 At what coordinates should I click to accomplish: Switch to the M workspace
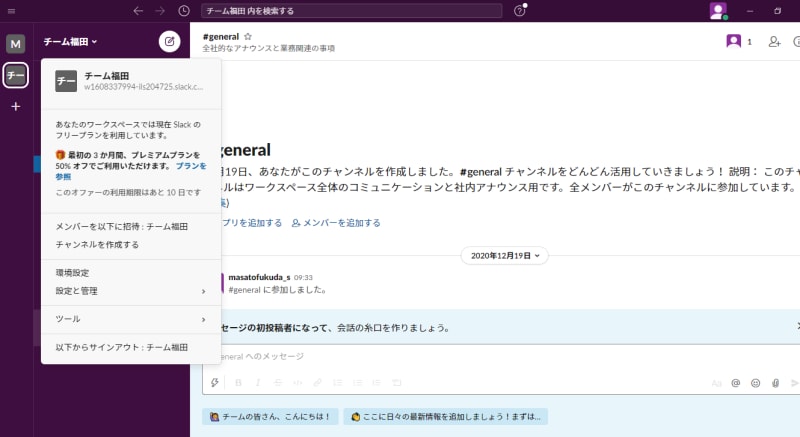point(16,44)
